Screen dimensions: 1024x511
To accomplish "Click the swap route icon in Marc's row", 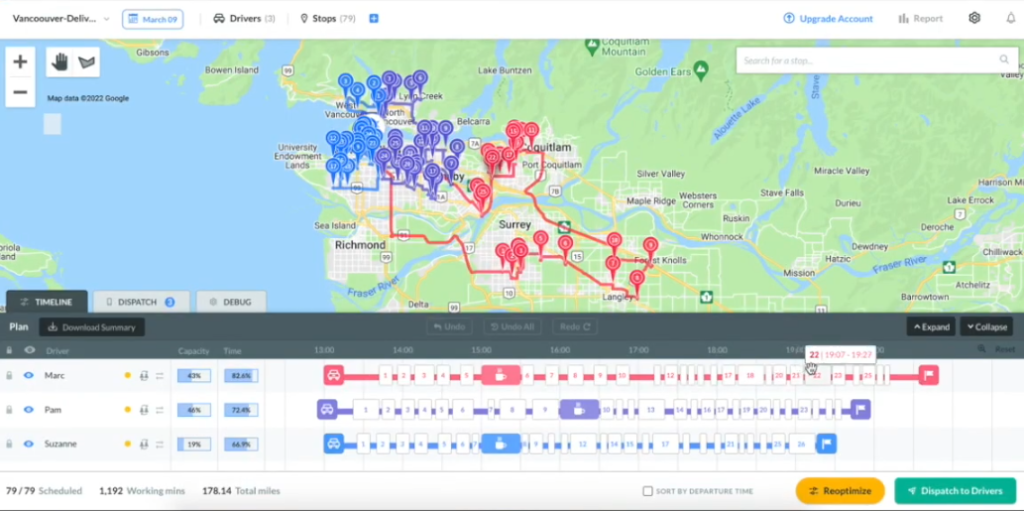I will [x=160, y=376].
